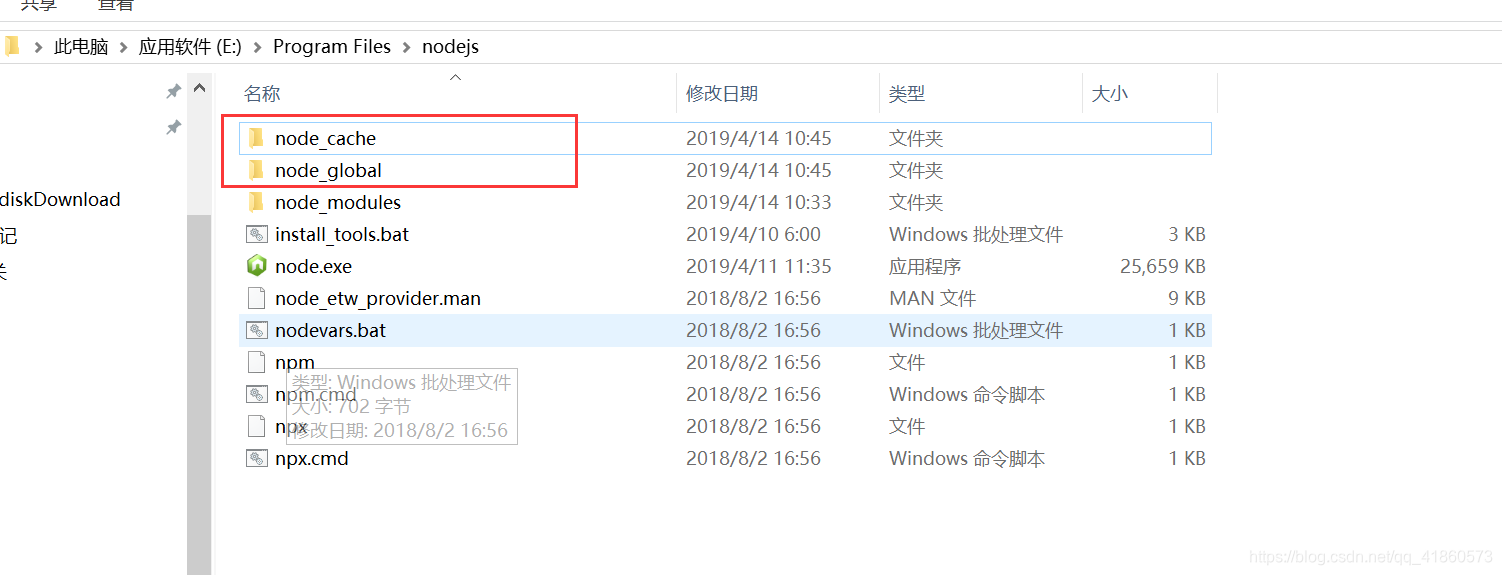The image size is (1502, 575).
Task: Select the install_tools.bat file name
Action: 342,235
